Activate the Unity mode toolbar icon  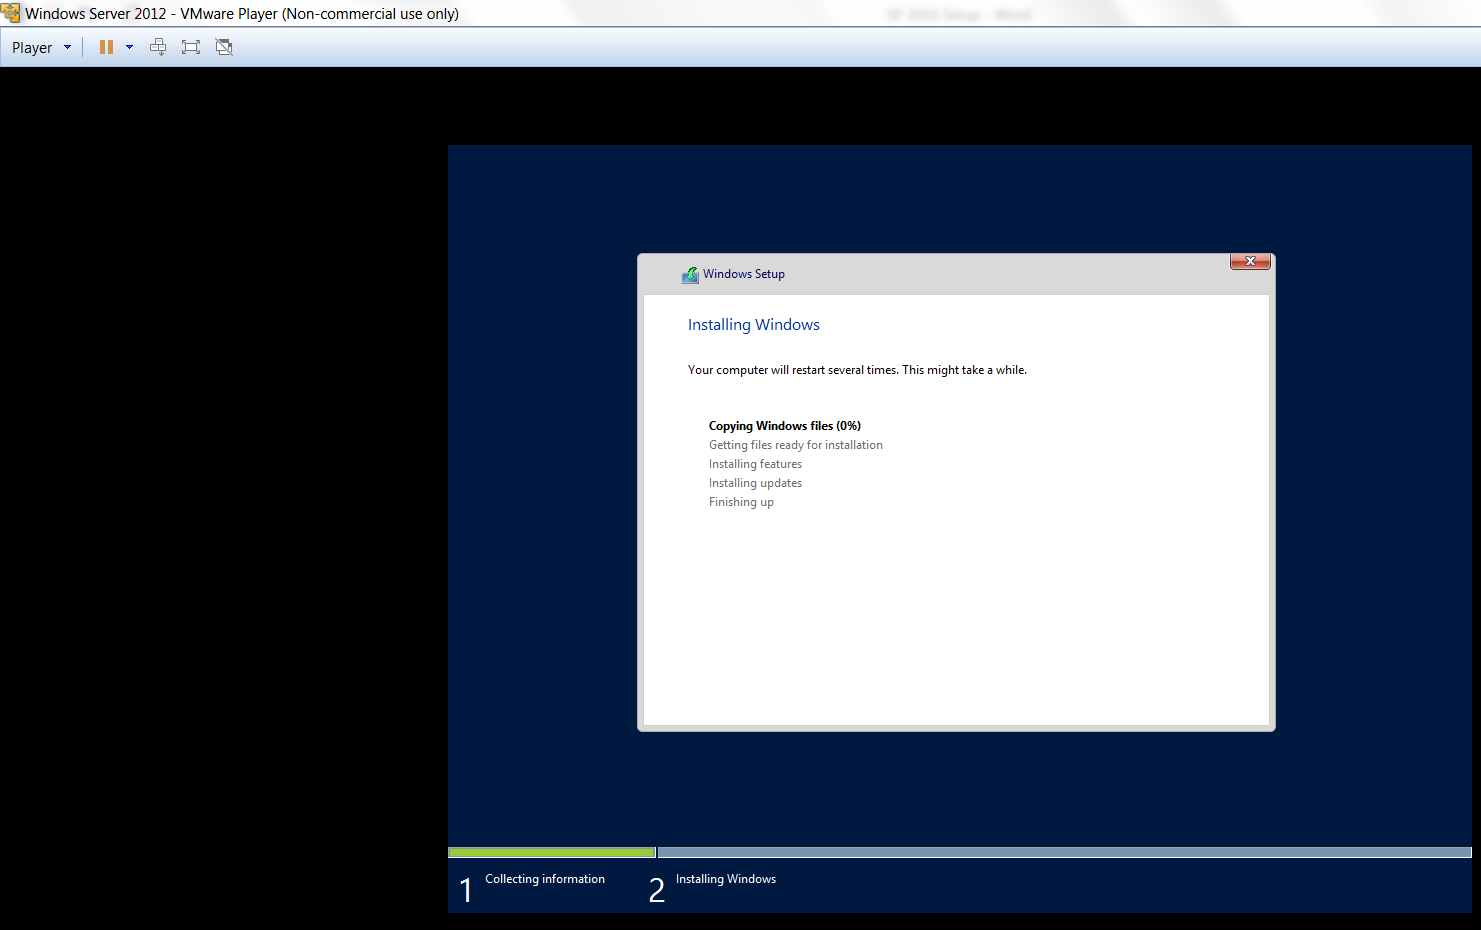[x=224, y=47]
